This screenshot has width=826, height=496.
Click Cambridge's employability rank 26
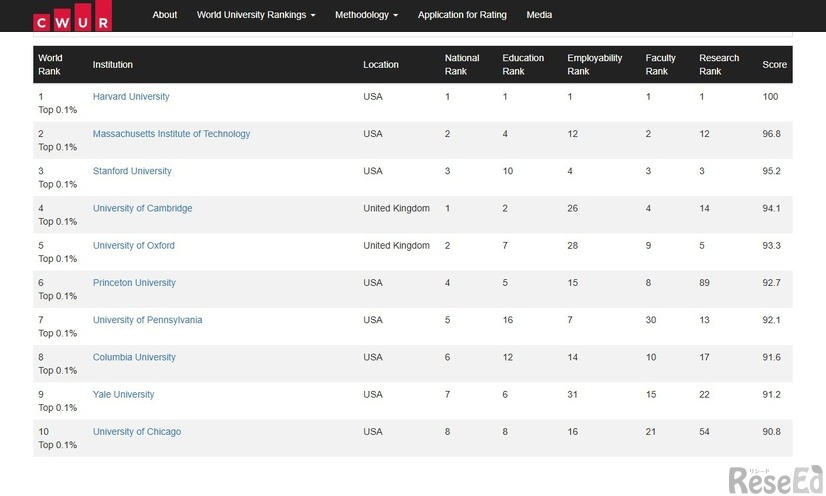pos(573,208)
